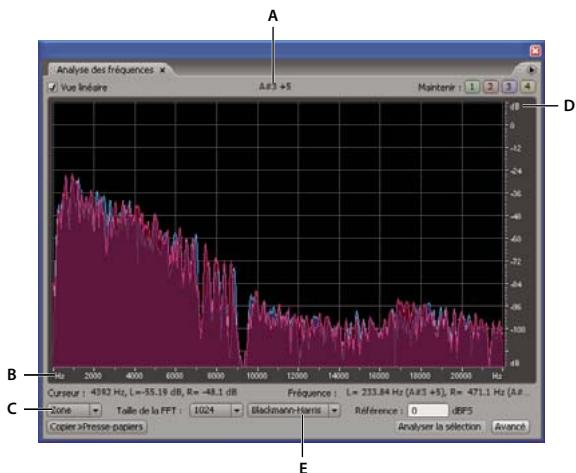Click the Fréquence readout text
This screenshot has width=576, height=473.
point(408,393)
